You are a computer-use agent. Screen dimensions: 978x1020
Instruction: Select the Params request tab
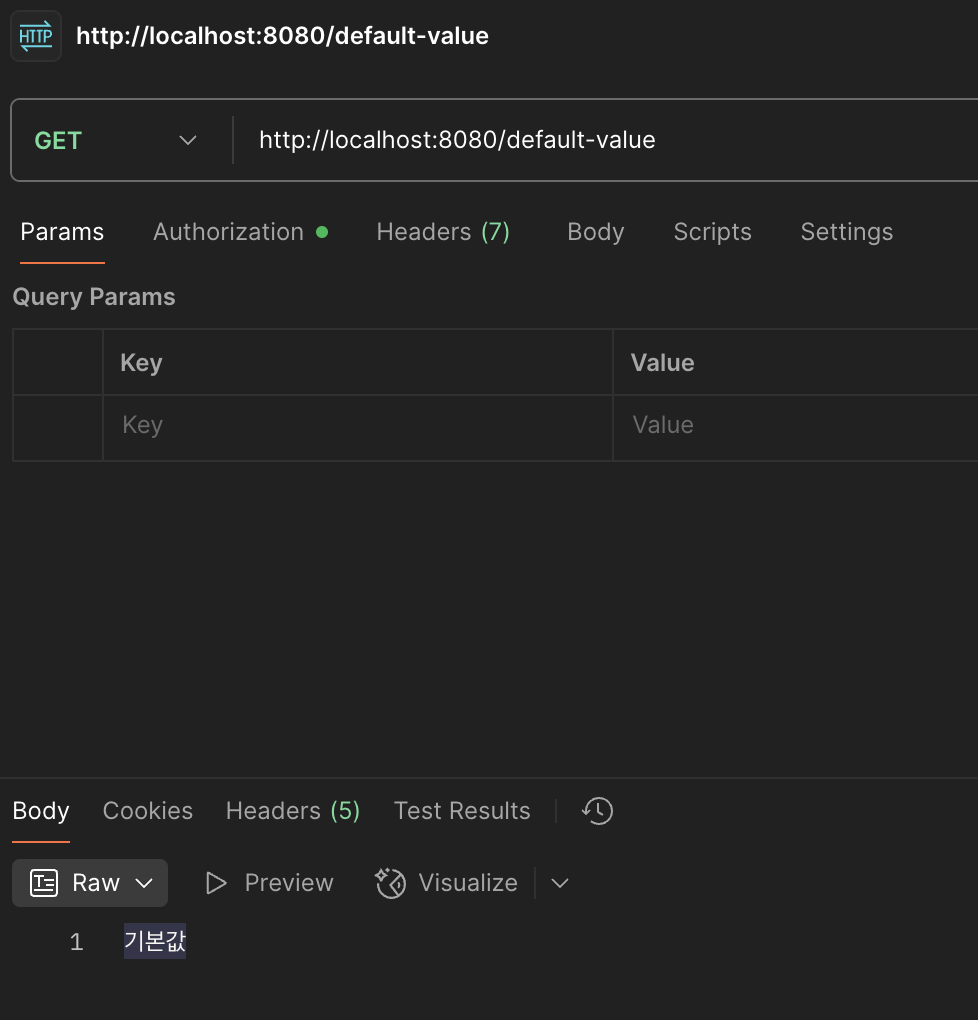click(x=62, y=232)
